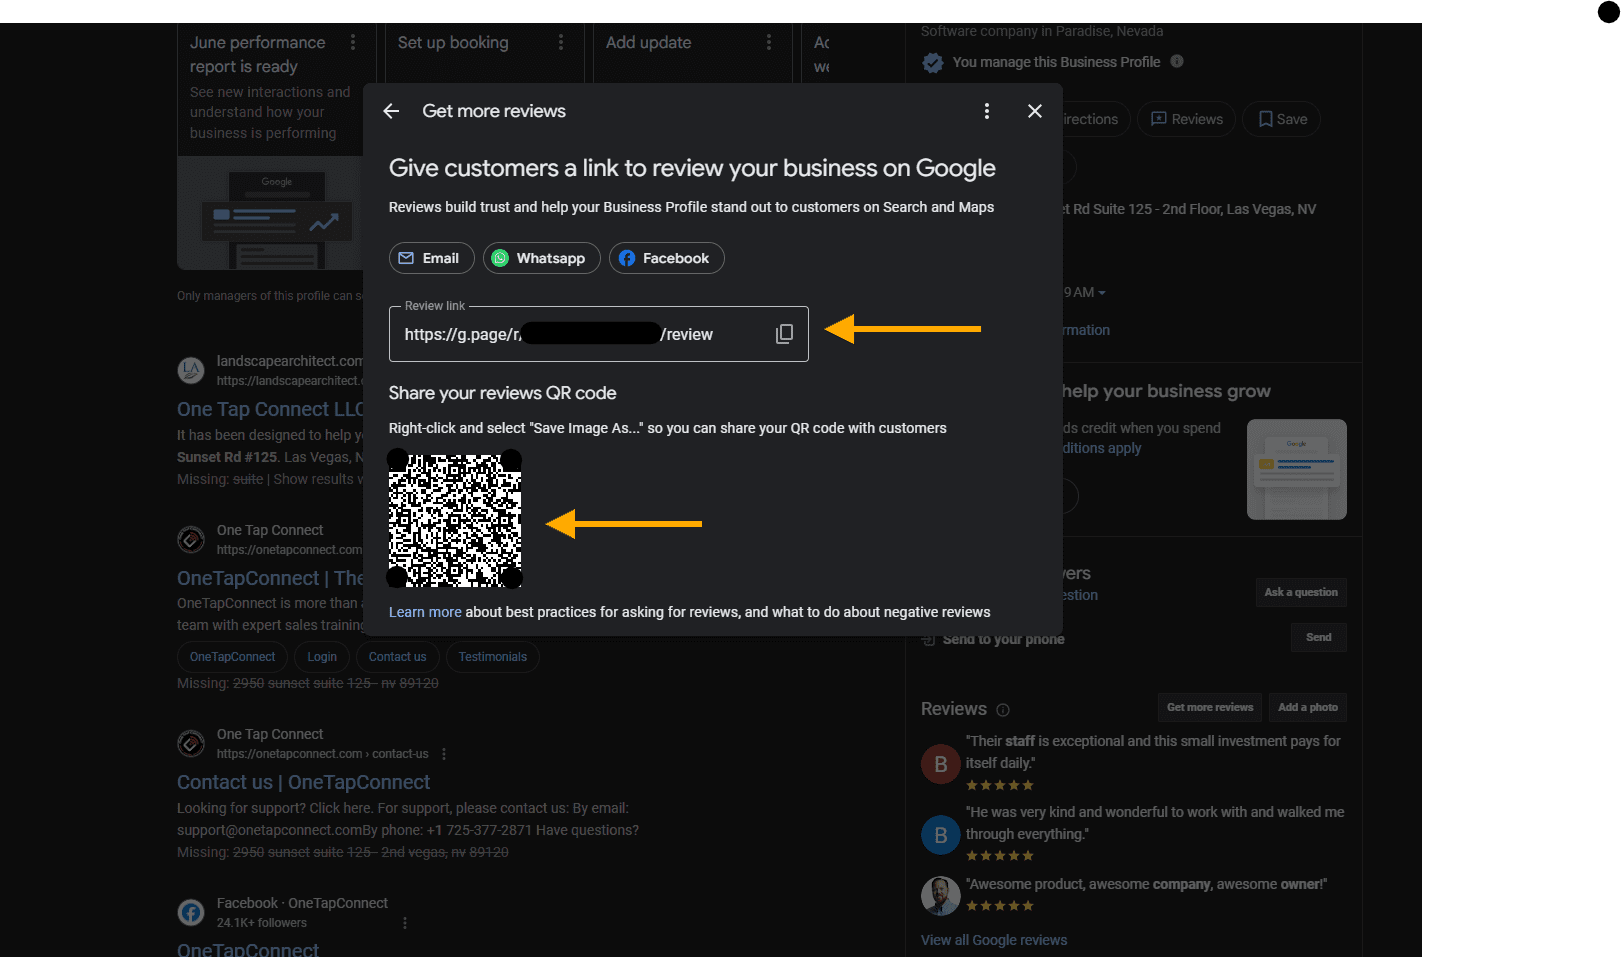
Task: Click the Contact us sitelink chip
Action: (x=397, y=657)
